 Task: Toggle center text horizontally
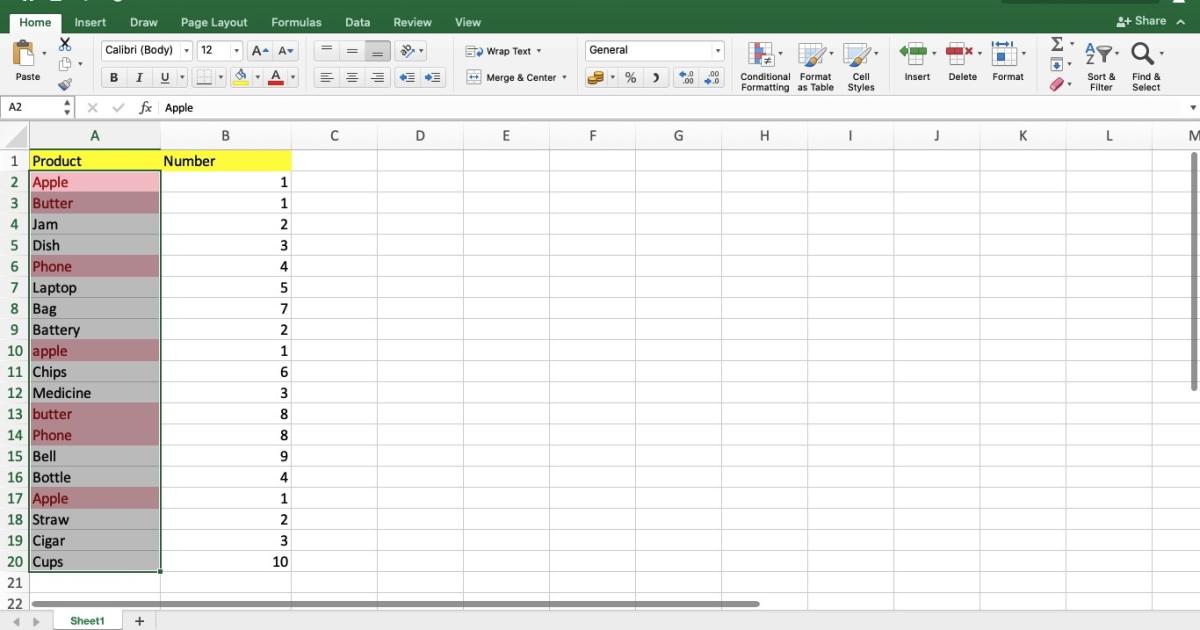[352, 77]
